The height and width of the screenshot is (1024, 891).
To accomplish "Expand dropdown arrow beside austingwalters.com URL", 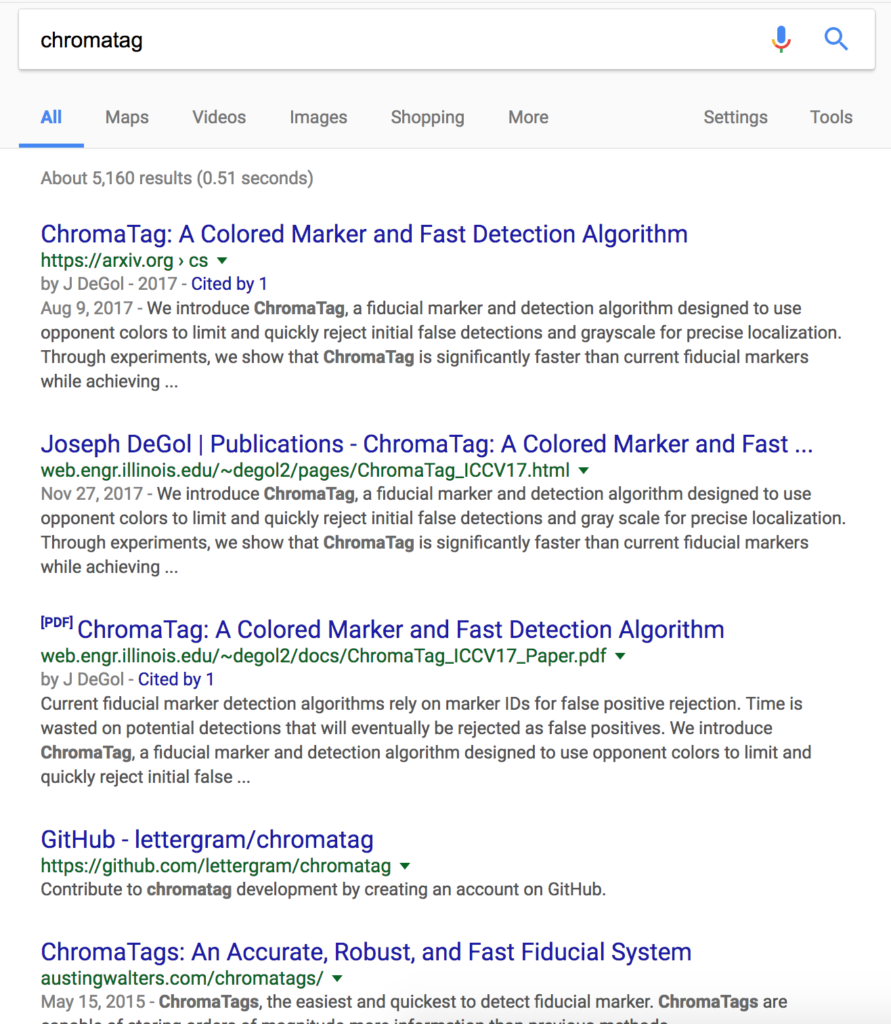I will tap(337, 978).
